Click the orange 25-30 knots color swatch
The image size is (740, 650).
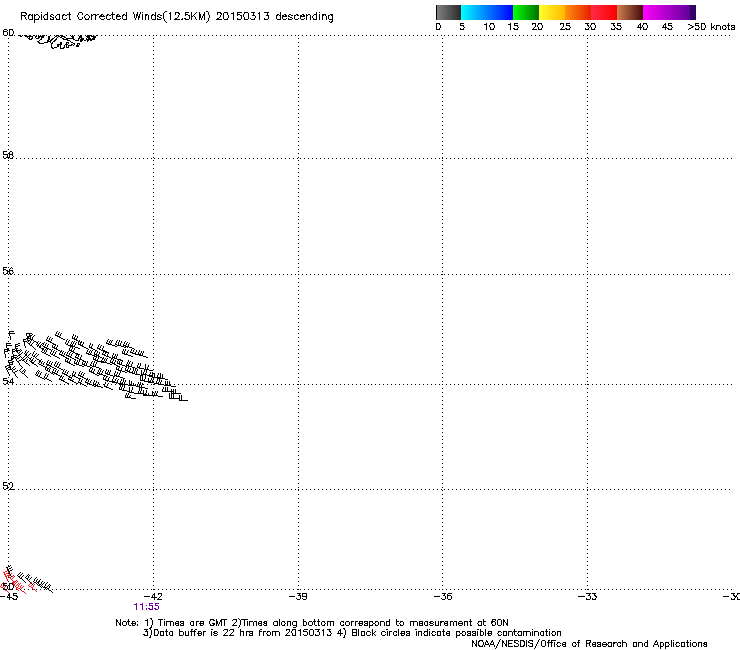point(578,12)
